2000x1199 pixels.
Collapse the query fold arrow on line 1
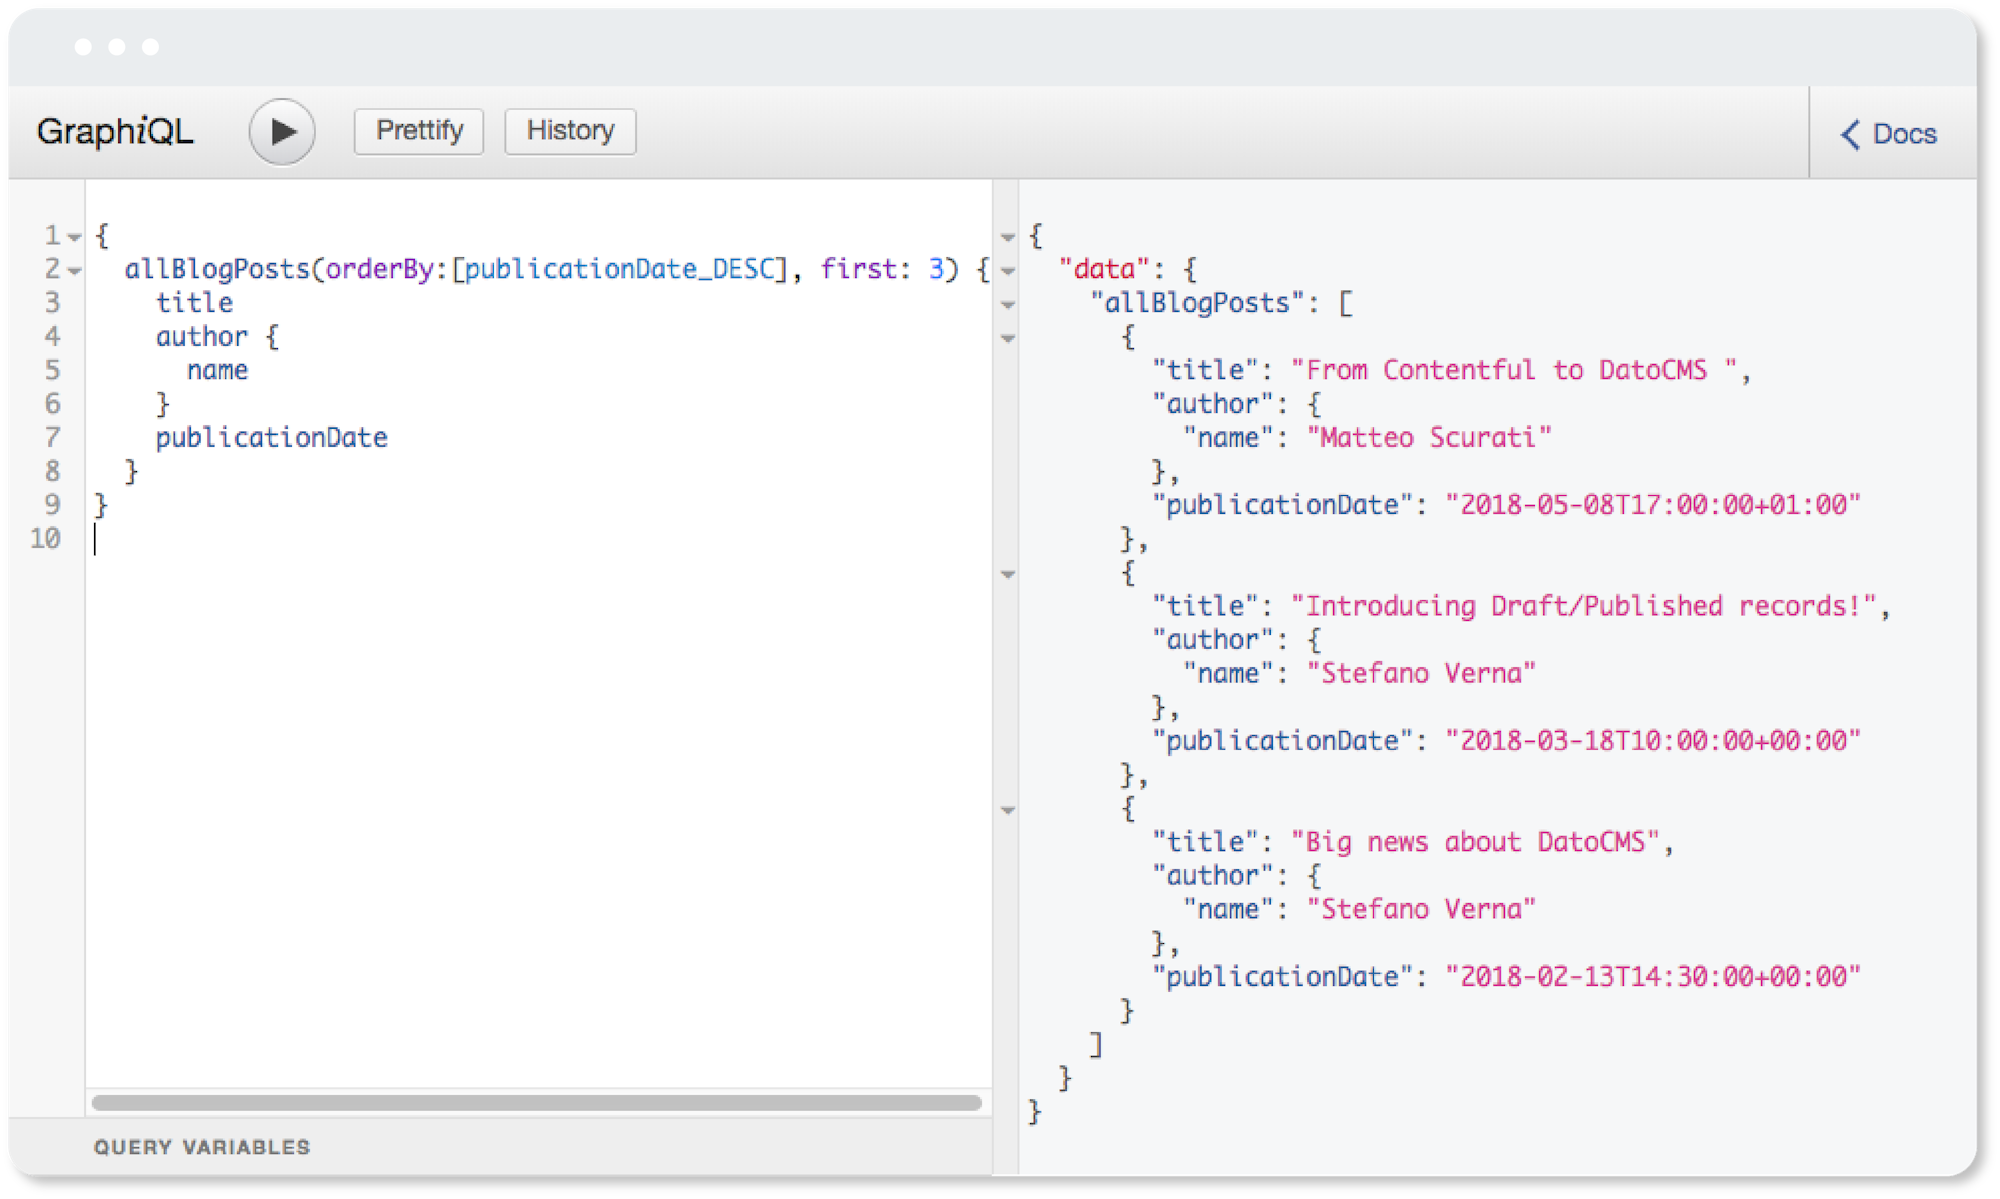(75, 238)
